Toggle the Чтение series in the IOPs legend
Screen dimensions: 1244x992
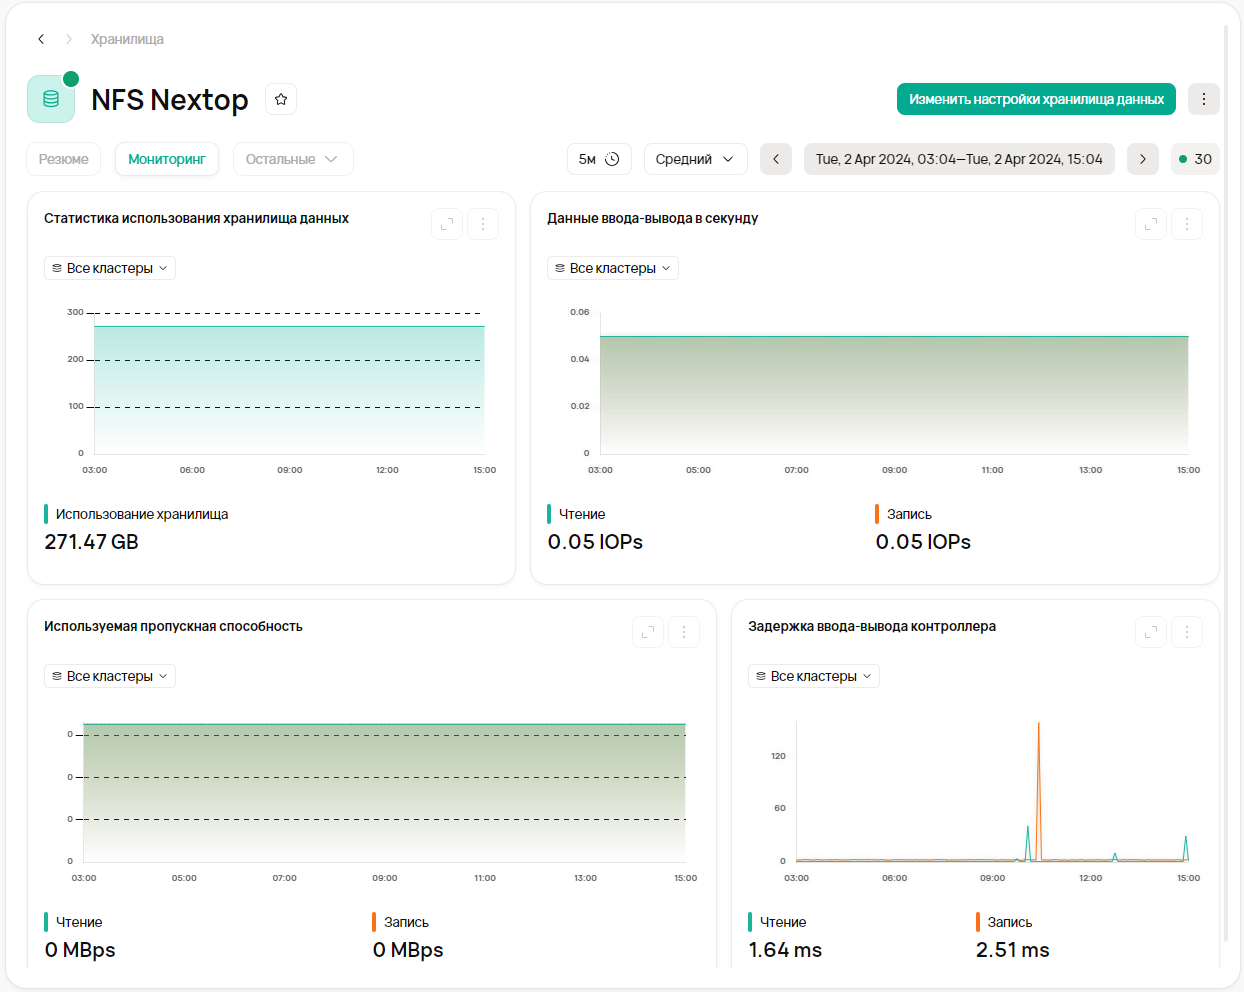[582, 514]
